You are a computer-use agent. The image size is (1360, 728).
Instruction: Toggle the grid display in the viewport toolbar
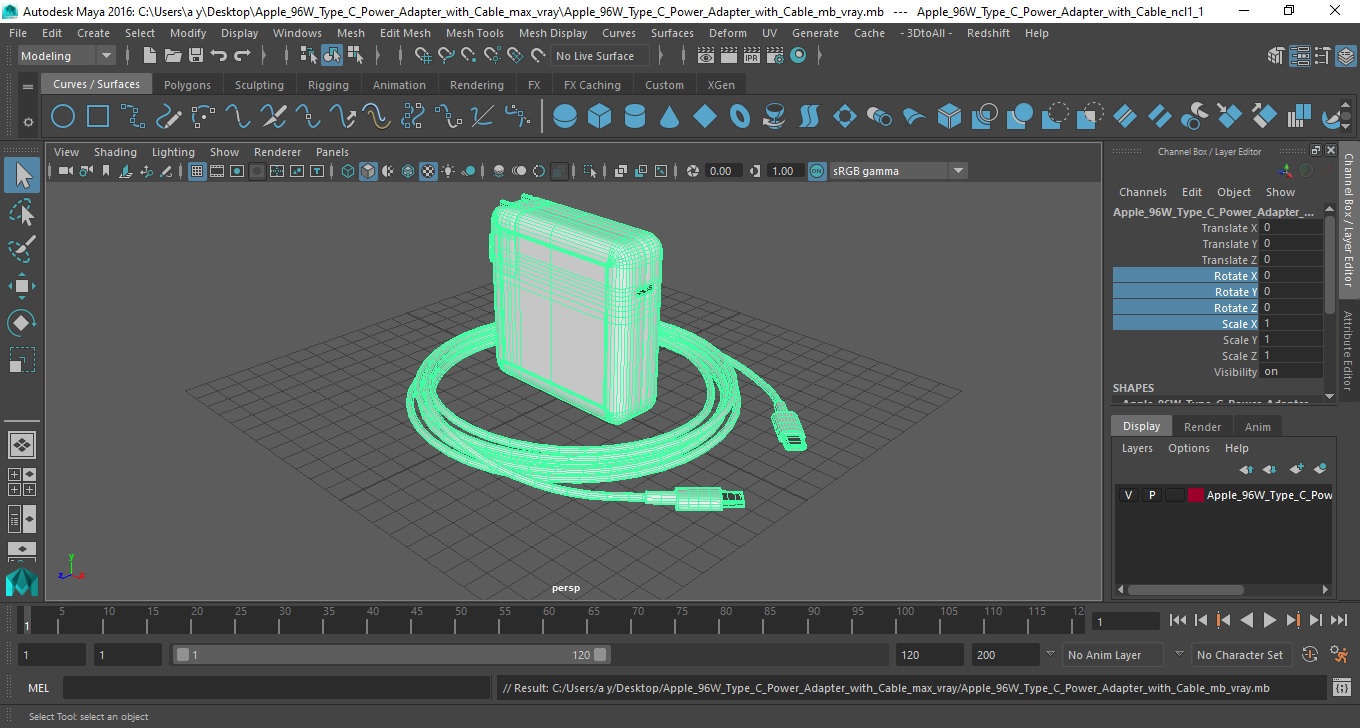coord(197,171)
